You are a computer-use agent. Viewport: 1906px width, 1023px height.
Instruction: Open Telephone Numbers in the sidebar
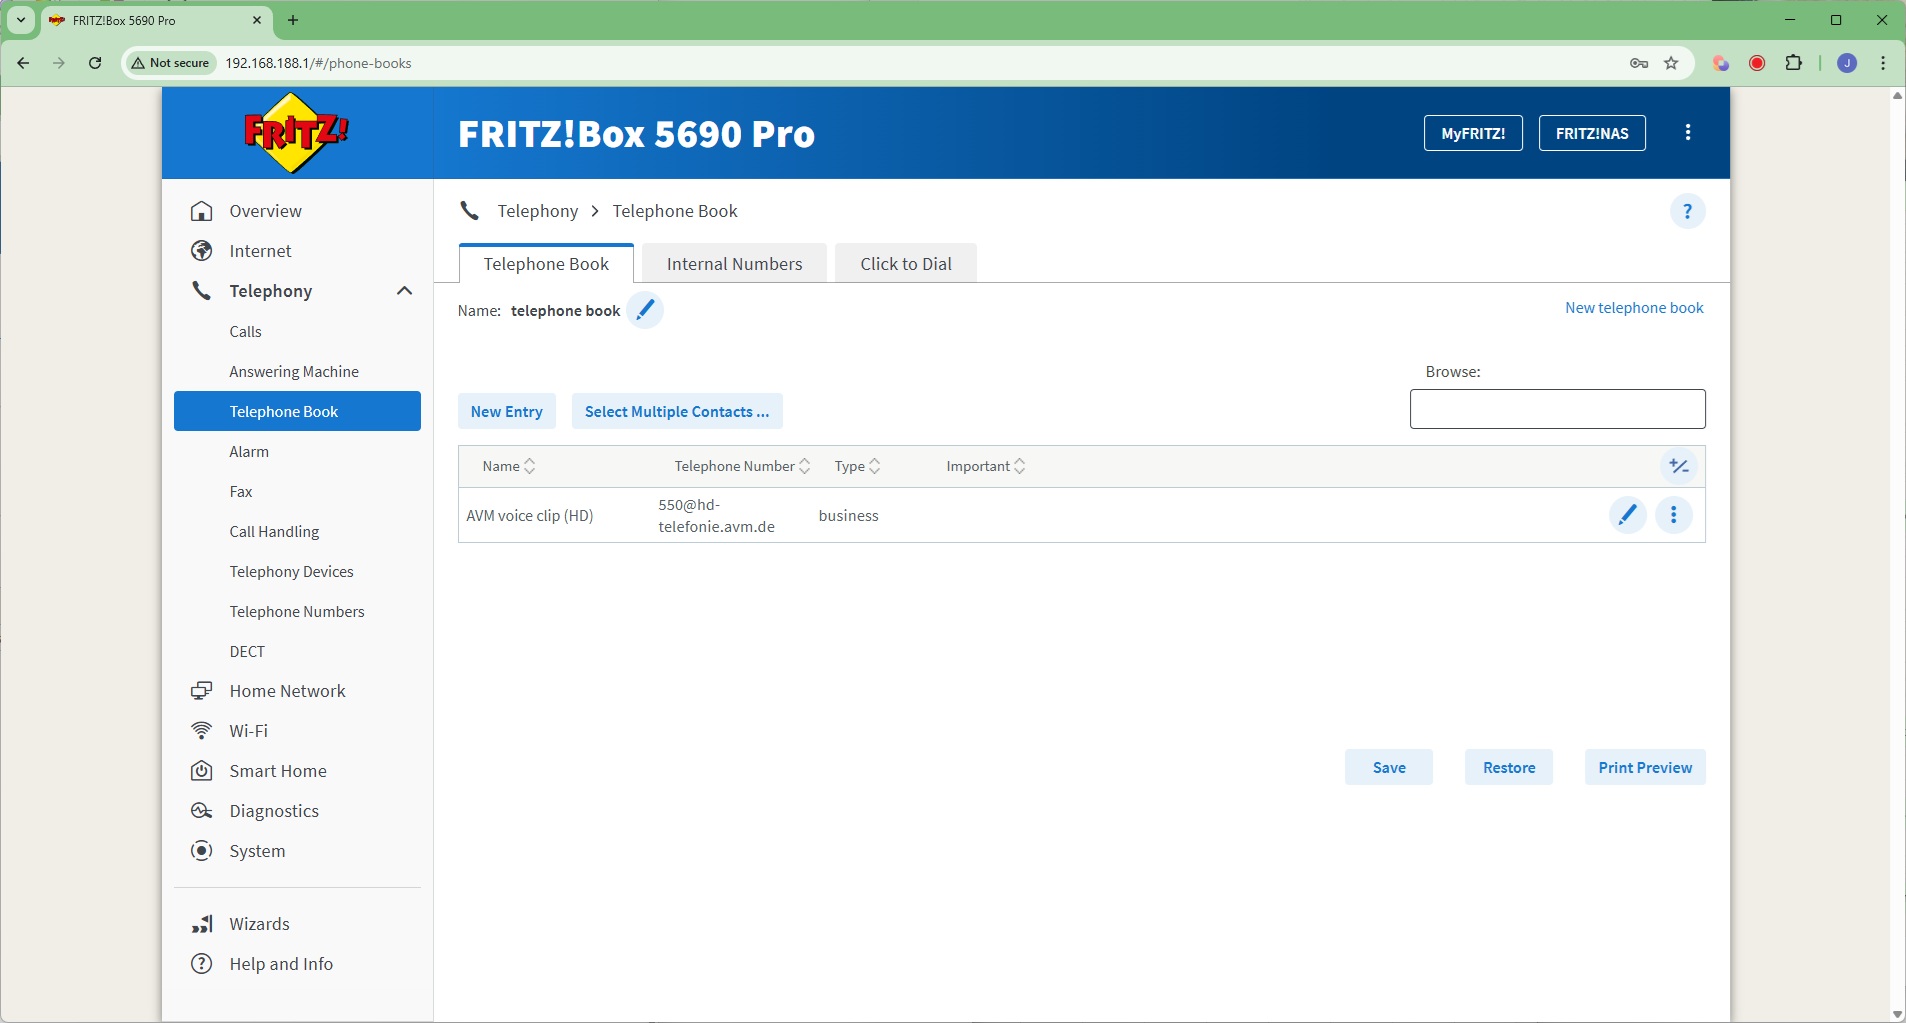point(297,611)
